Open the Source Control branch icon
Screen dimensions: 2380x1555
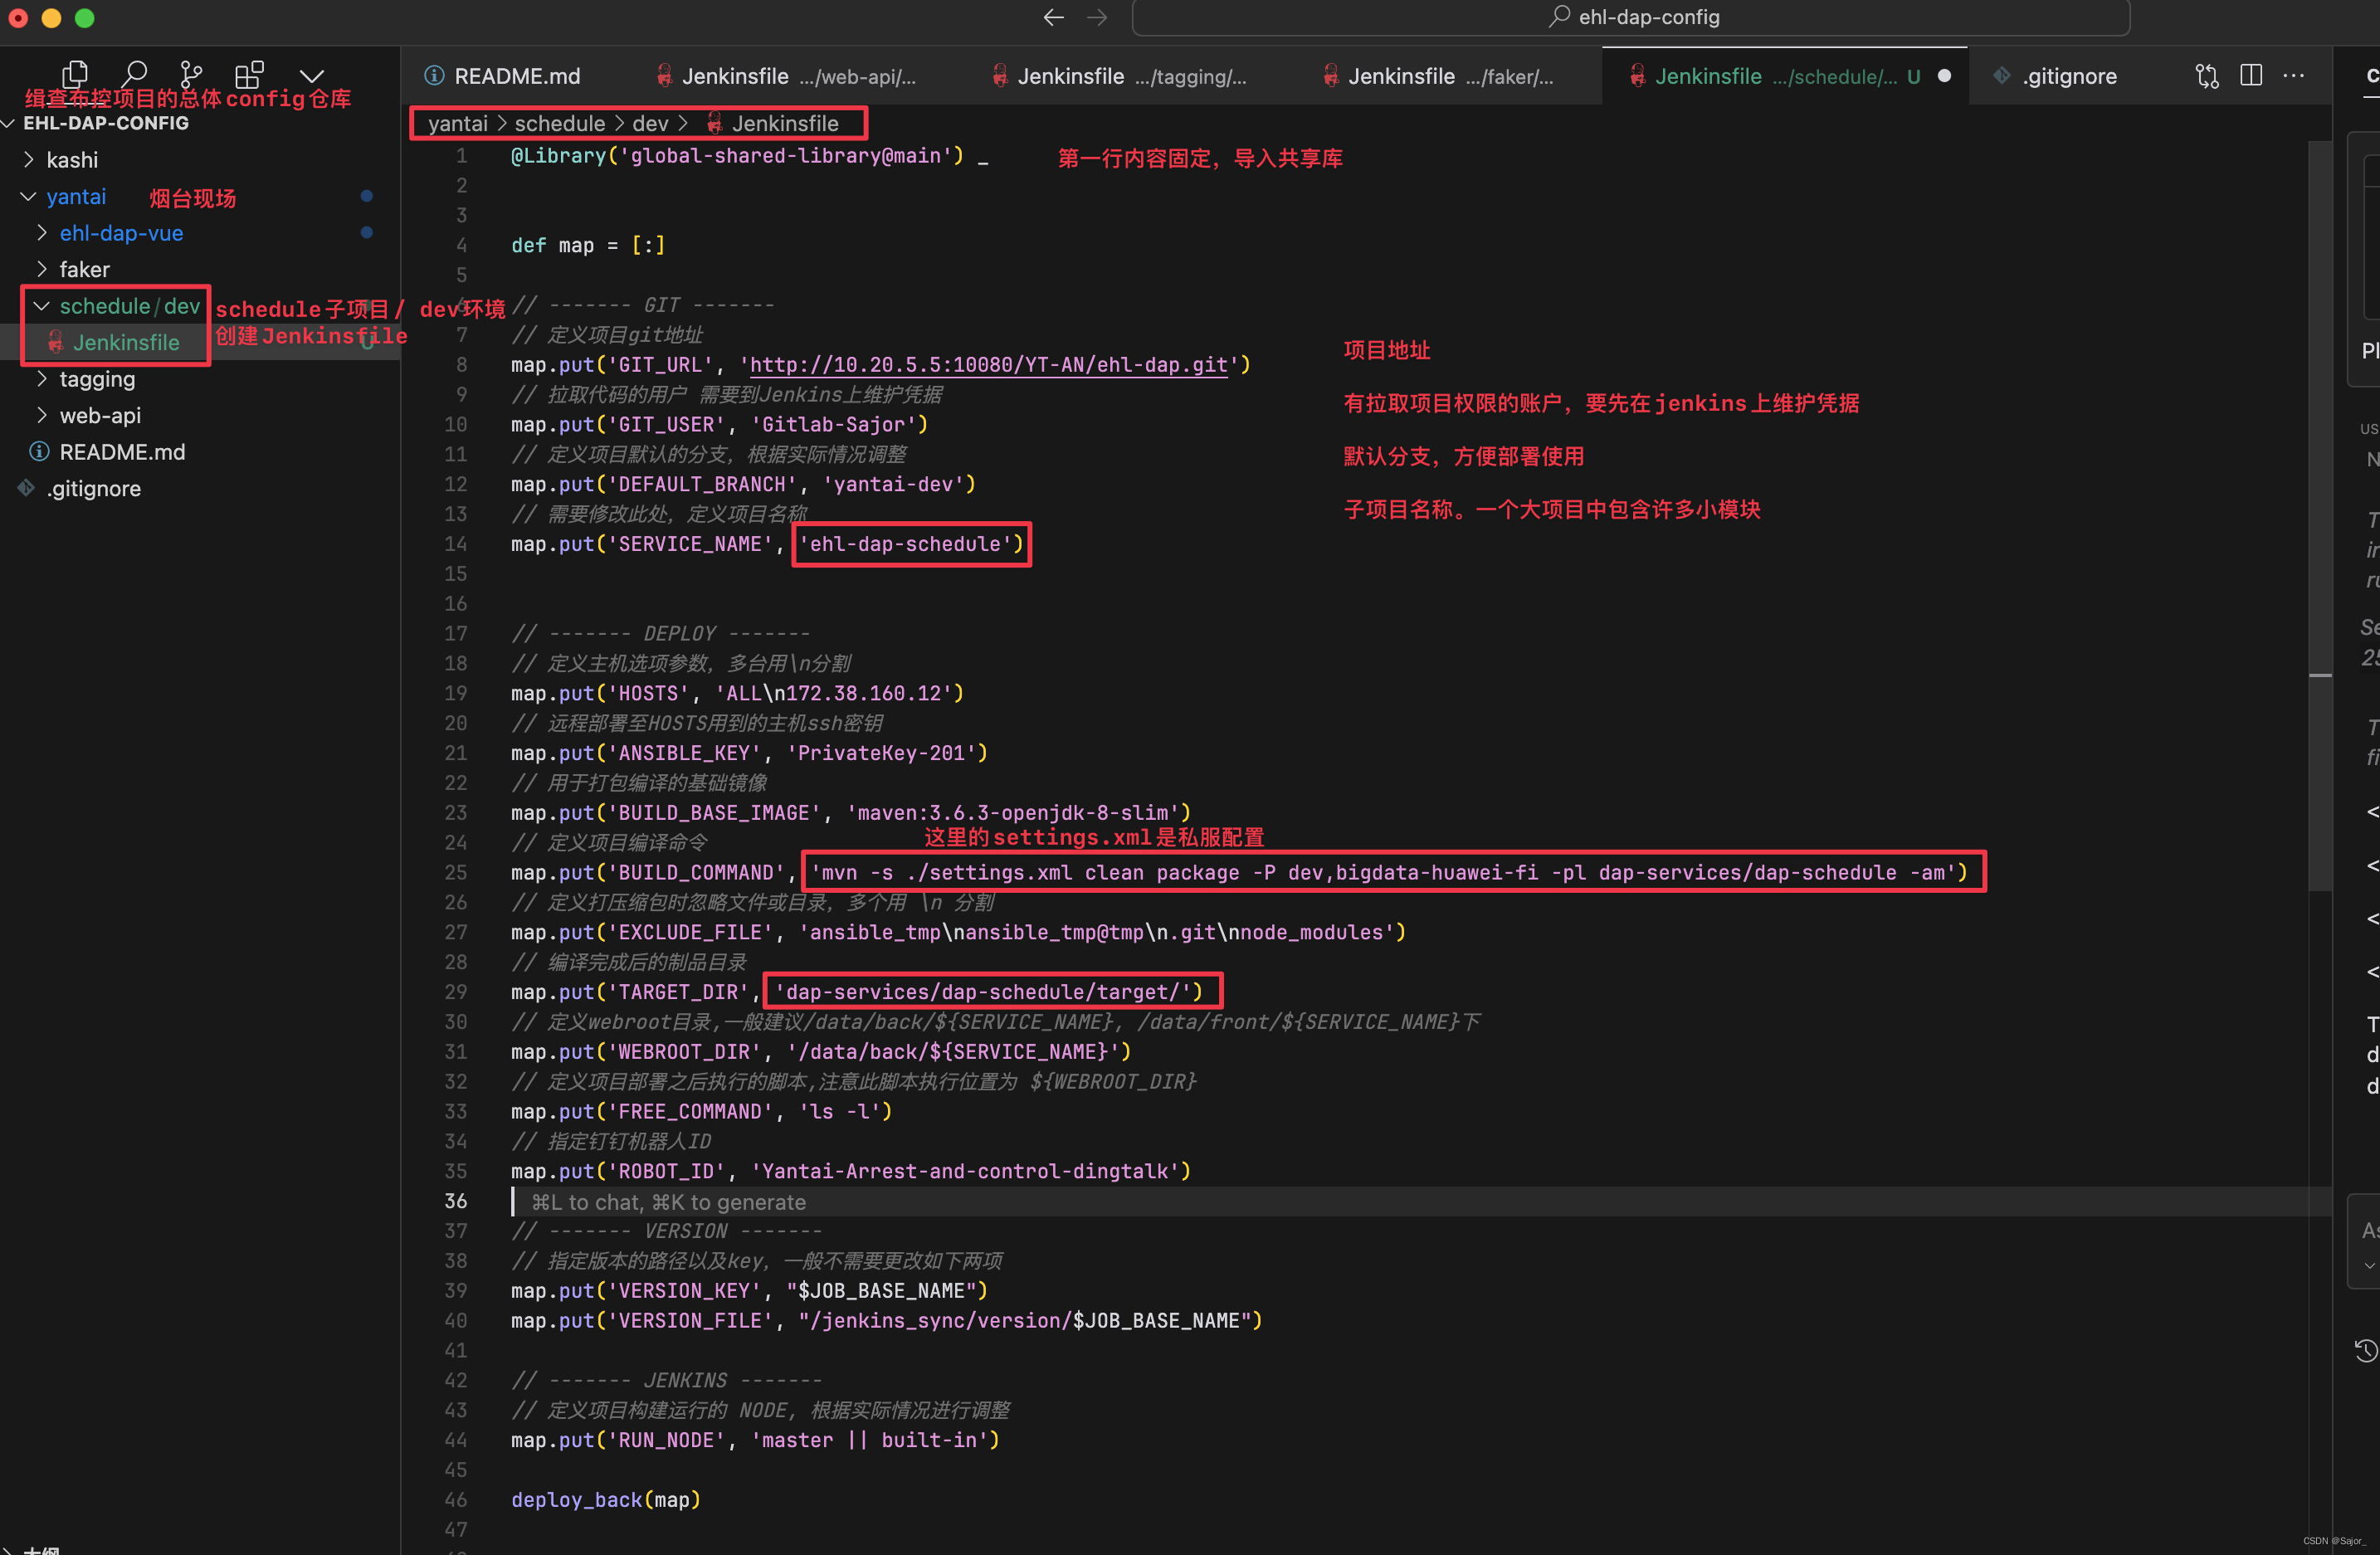[x=191, y=74]
